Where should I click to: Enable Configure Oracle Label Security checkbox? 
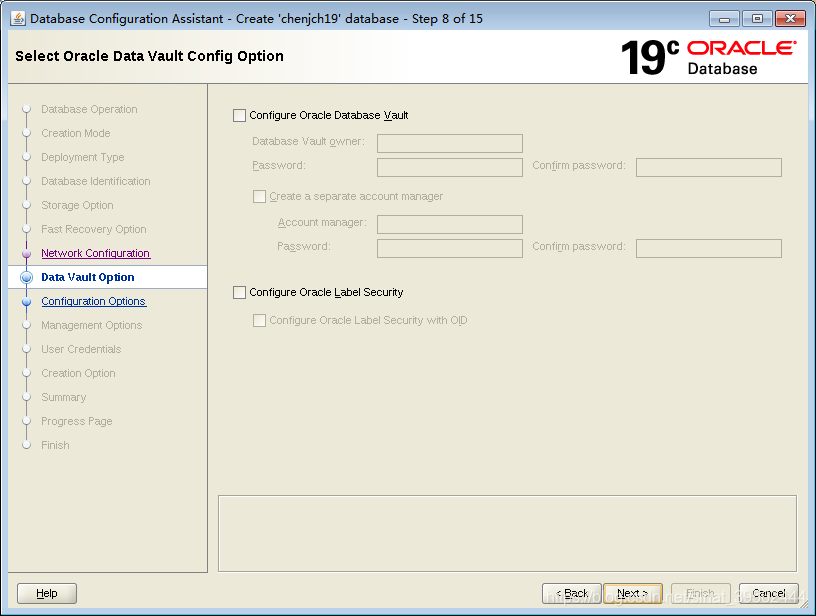point(239,292)
